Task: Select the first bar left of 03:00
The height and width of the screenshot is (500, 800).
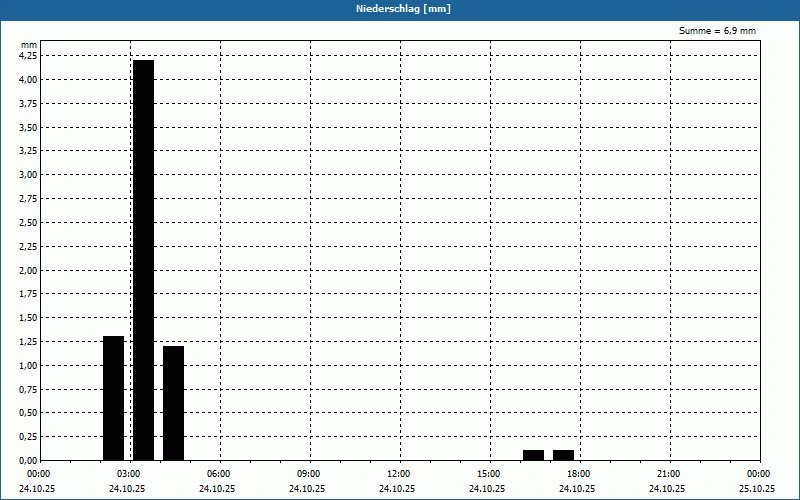Action: click(x=113, y=398)
